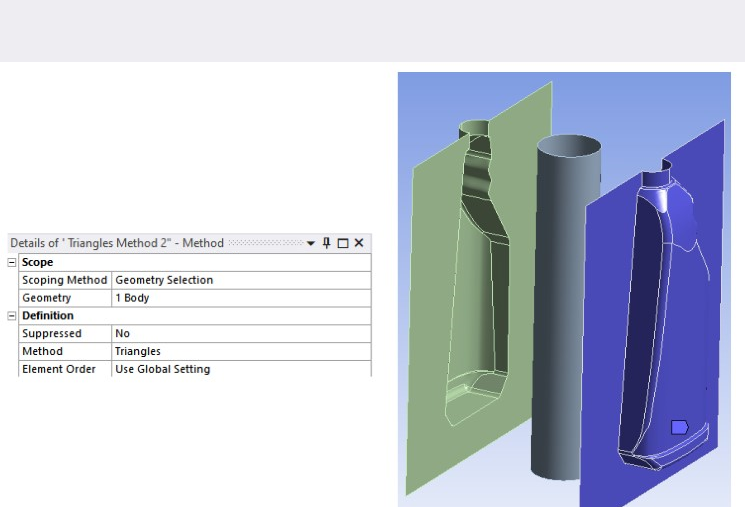745x507 pixels.
Task: Pin the Details panel with pushpin icon
Action: click(x=326, y=243)
